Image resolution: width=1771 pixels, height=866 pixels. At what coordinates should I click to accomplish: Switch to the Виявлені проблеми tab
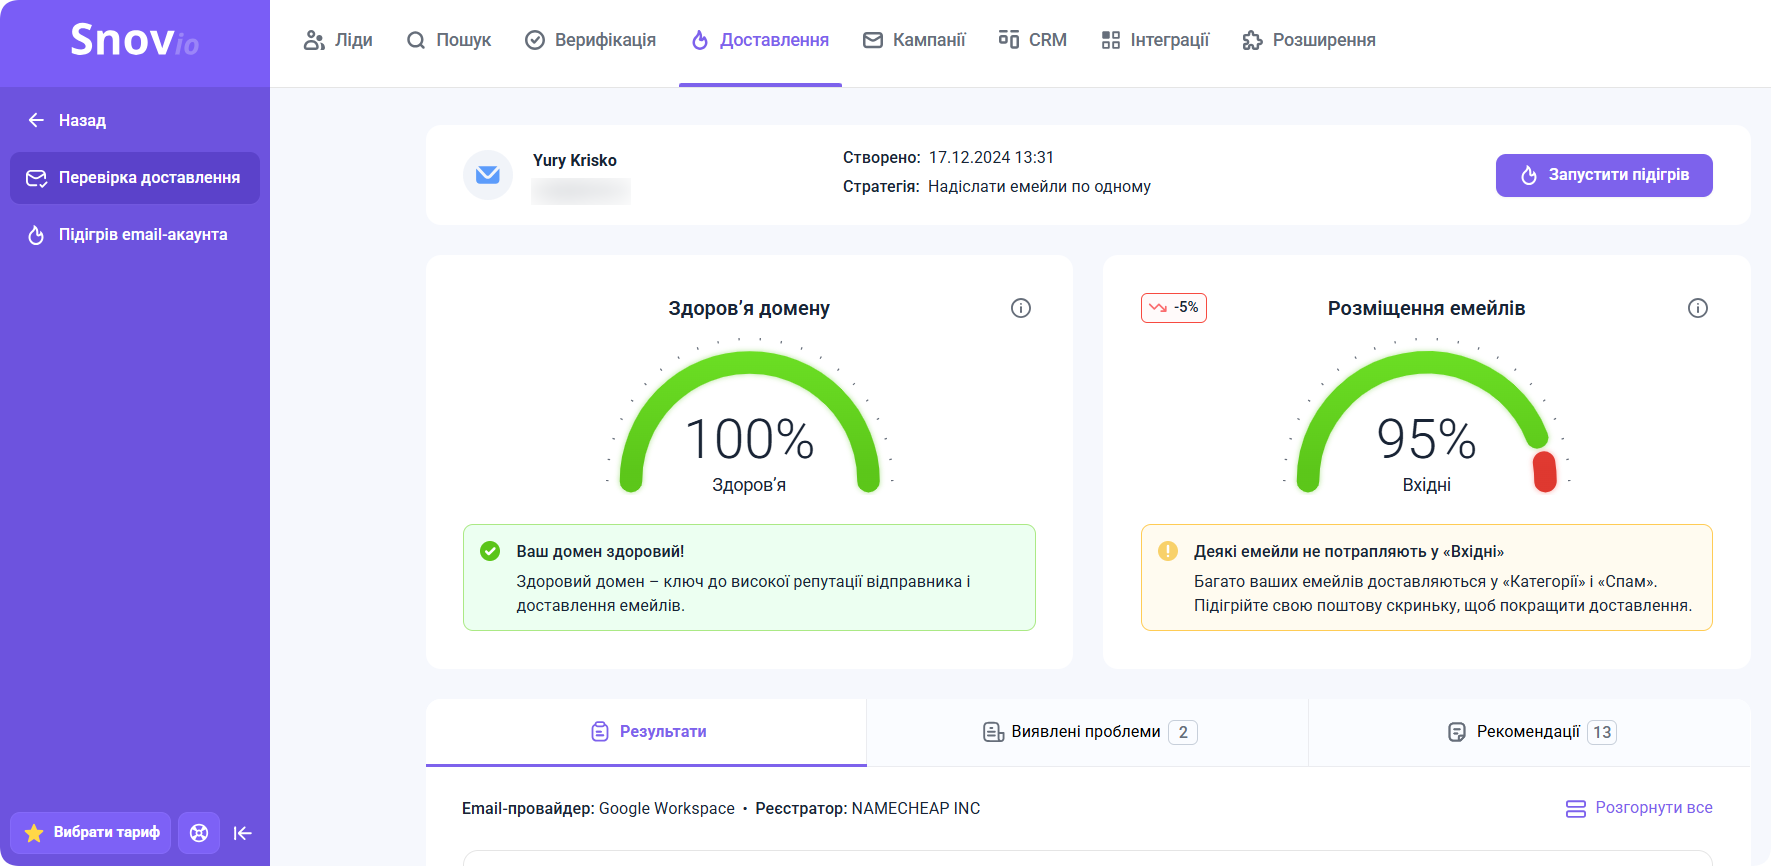point(1088,732)
